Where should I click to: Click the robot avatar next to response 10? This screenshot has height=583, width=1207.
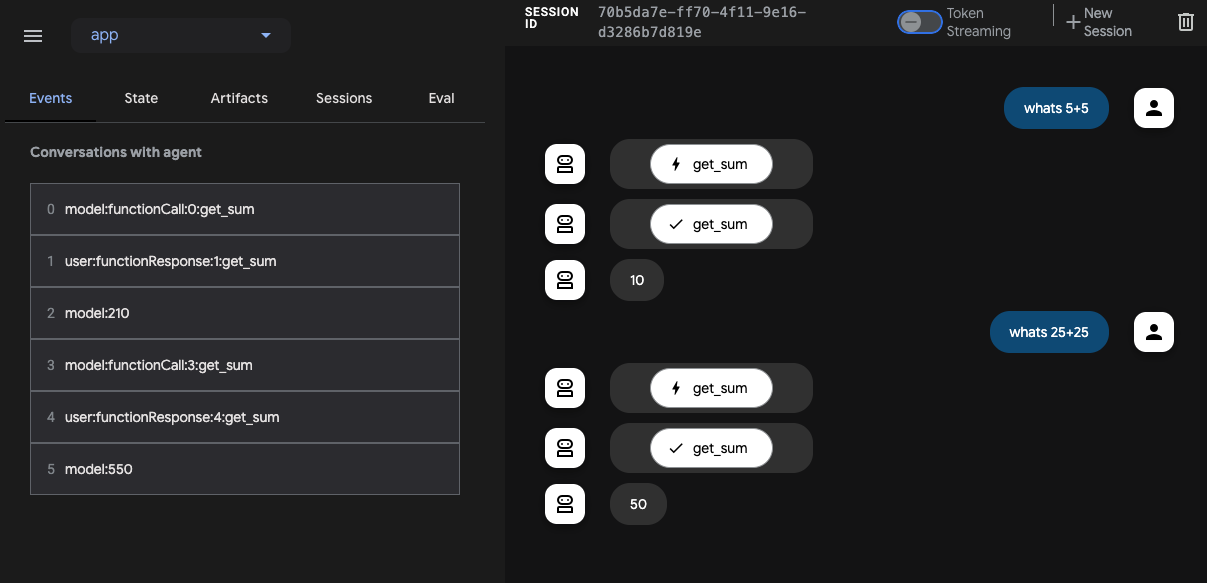coord(564,280)
